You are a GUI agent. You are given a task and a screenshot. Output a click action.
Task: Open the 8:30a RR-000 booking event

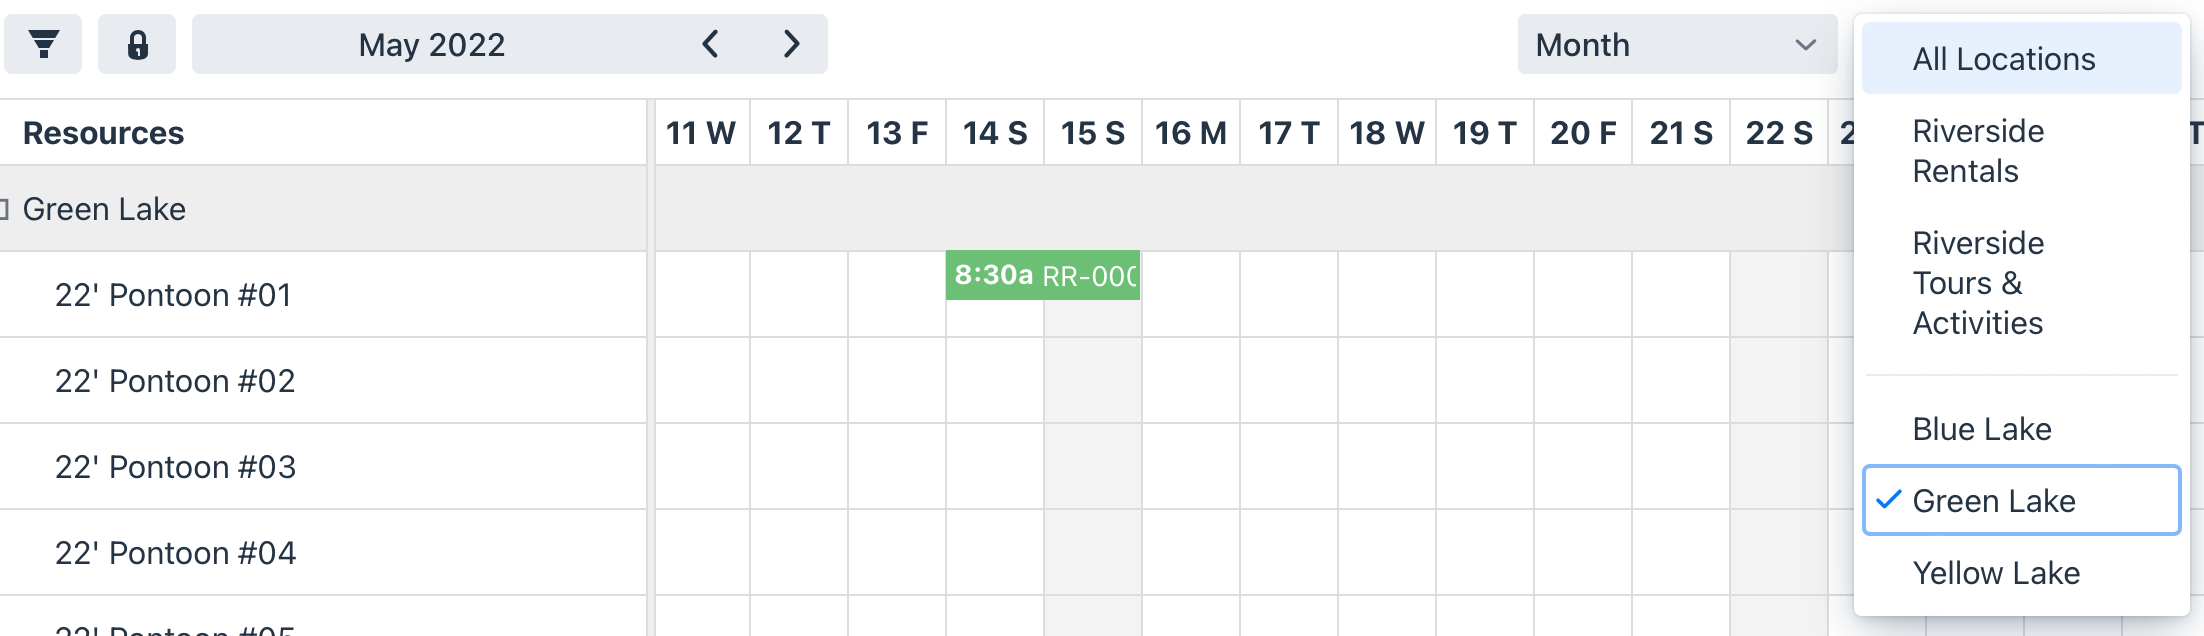click(1043, 275)
